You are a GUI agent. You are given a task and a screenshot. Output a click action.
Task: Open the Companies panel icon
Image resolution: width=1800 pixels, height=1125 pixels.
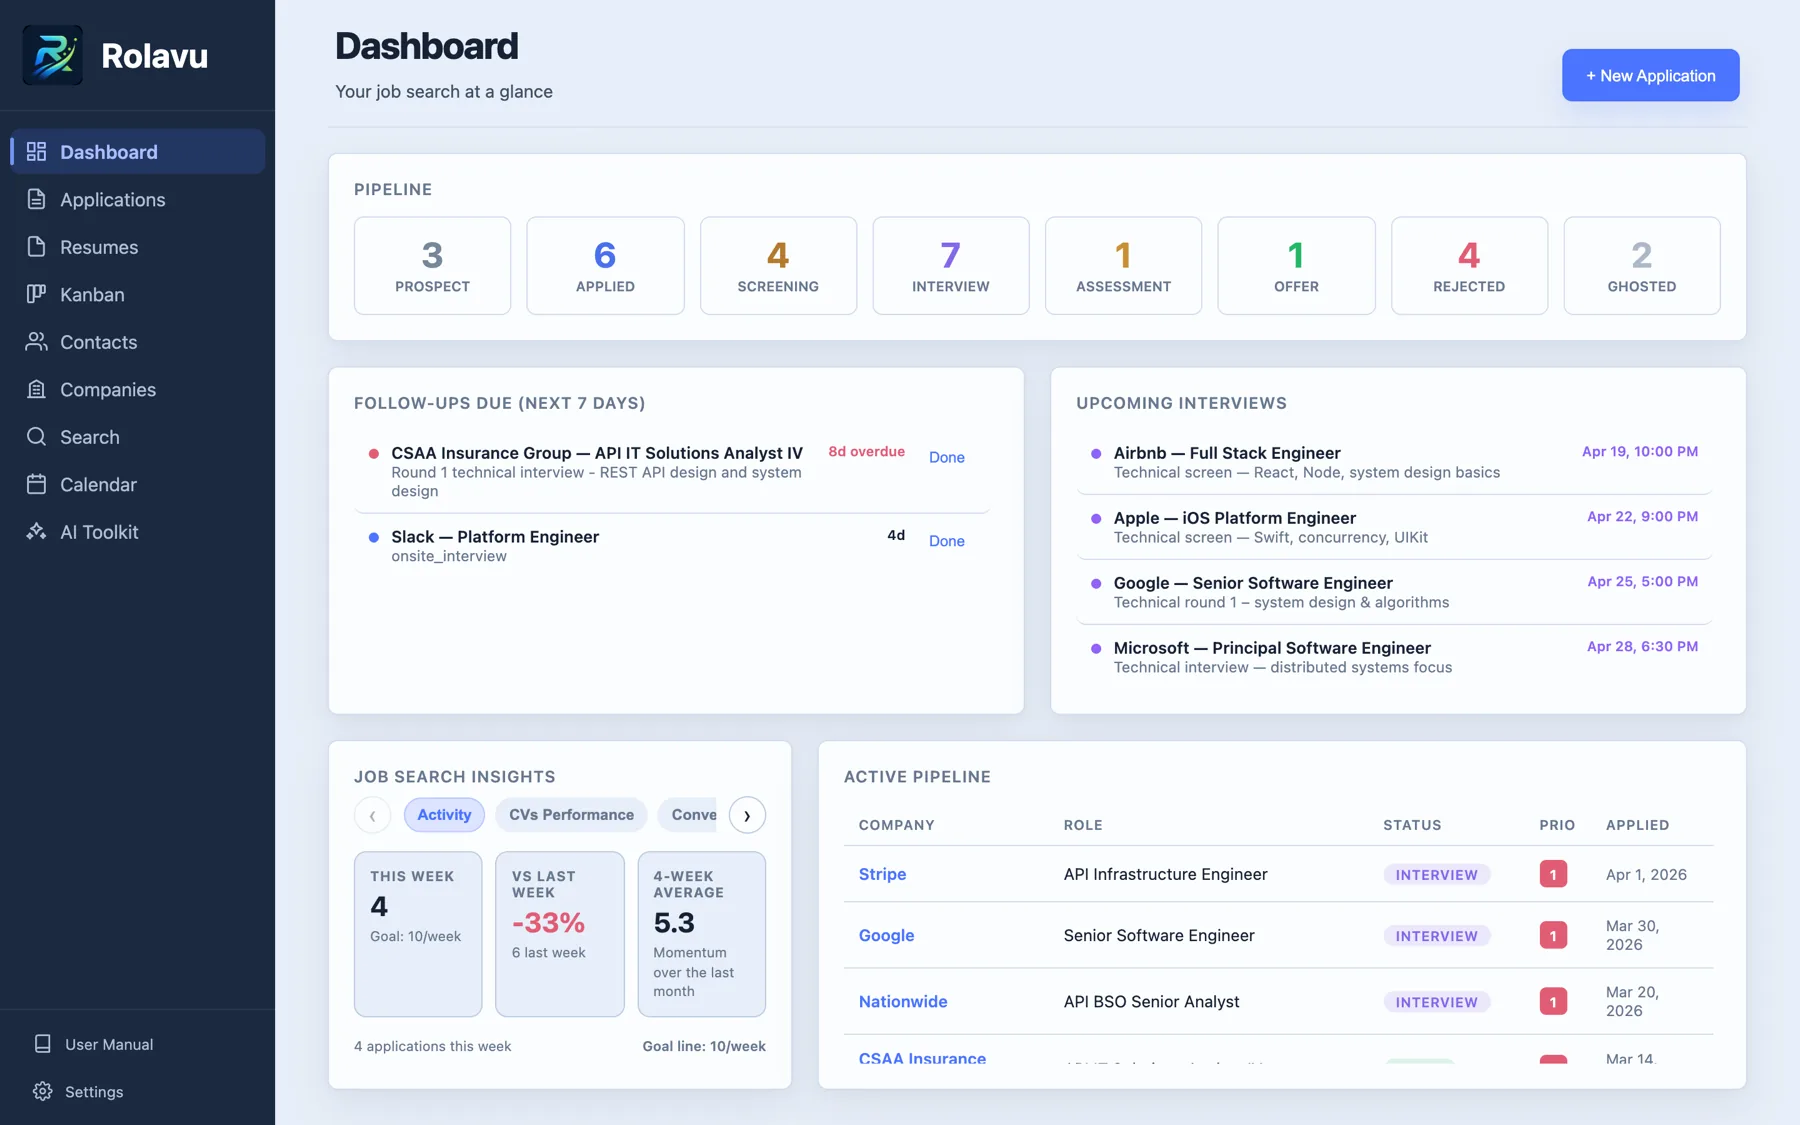pos(36,389)
